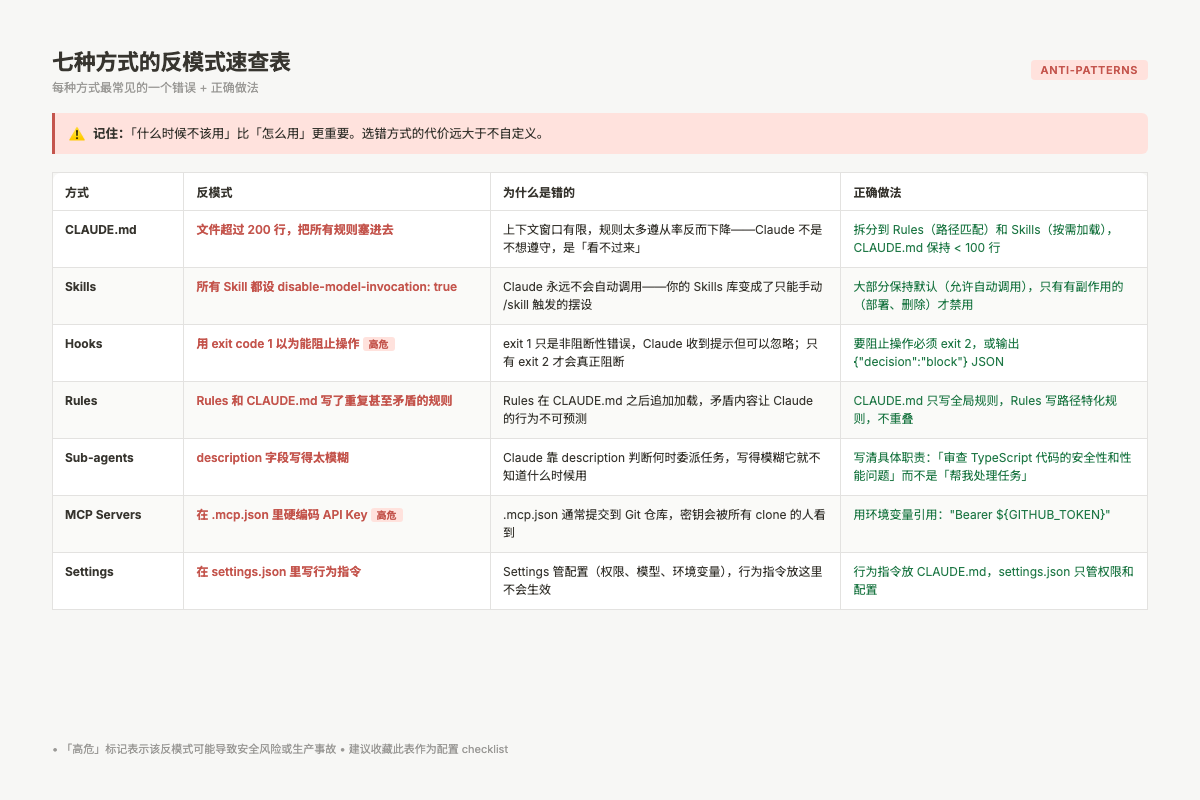
Task: Click the correct practice starting 写清具体职责
Action: click(x=992, y=466)
